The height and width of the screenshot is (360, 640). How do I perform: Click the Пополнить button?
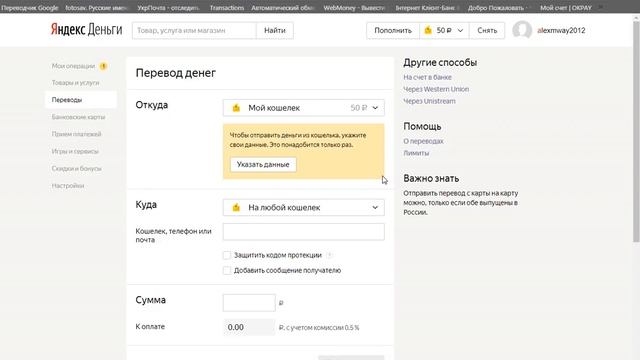(393, 30)
